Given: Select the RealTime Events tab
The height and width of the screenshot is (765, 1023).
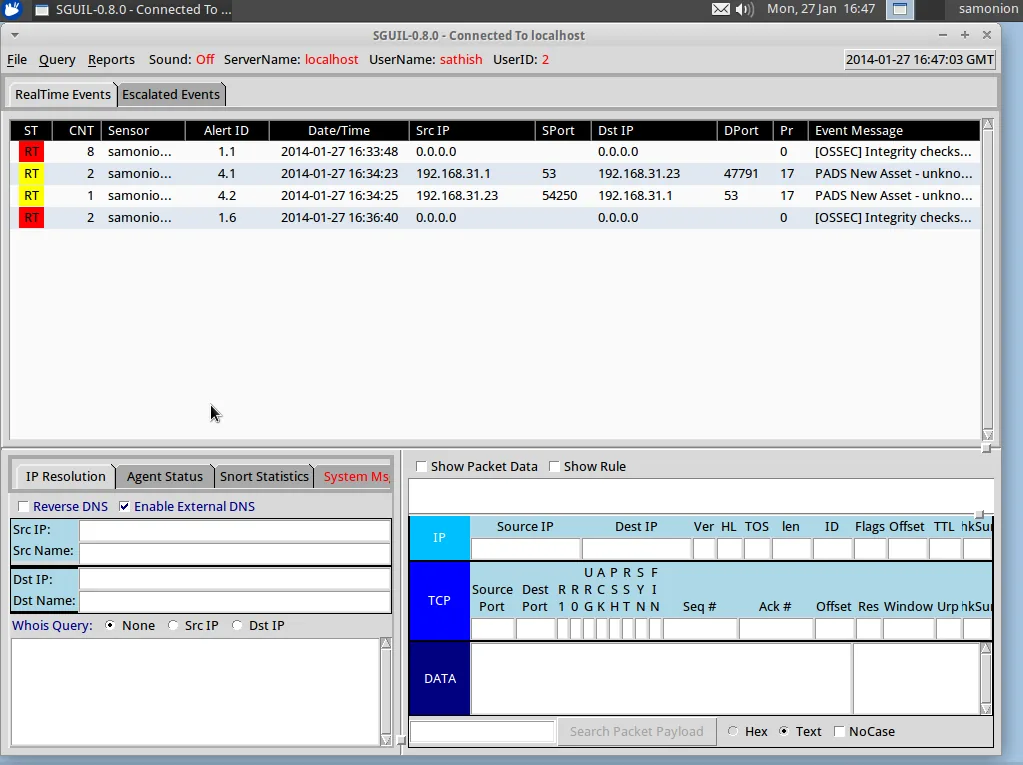Looking at the screenshot, I should 63,95.
